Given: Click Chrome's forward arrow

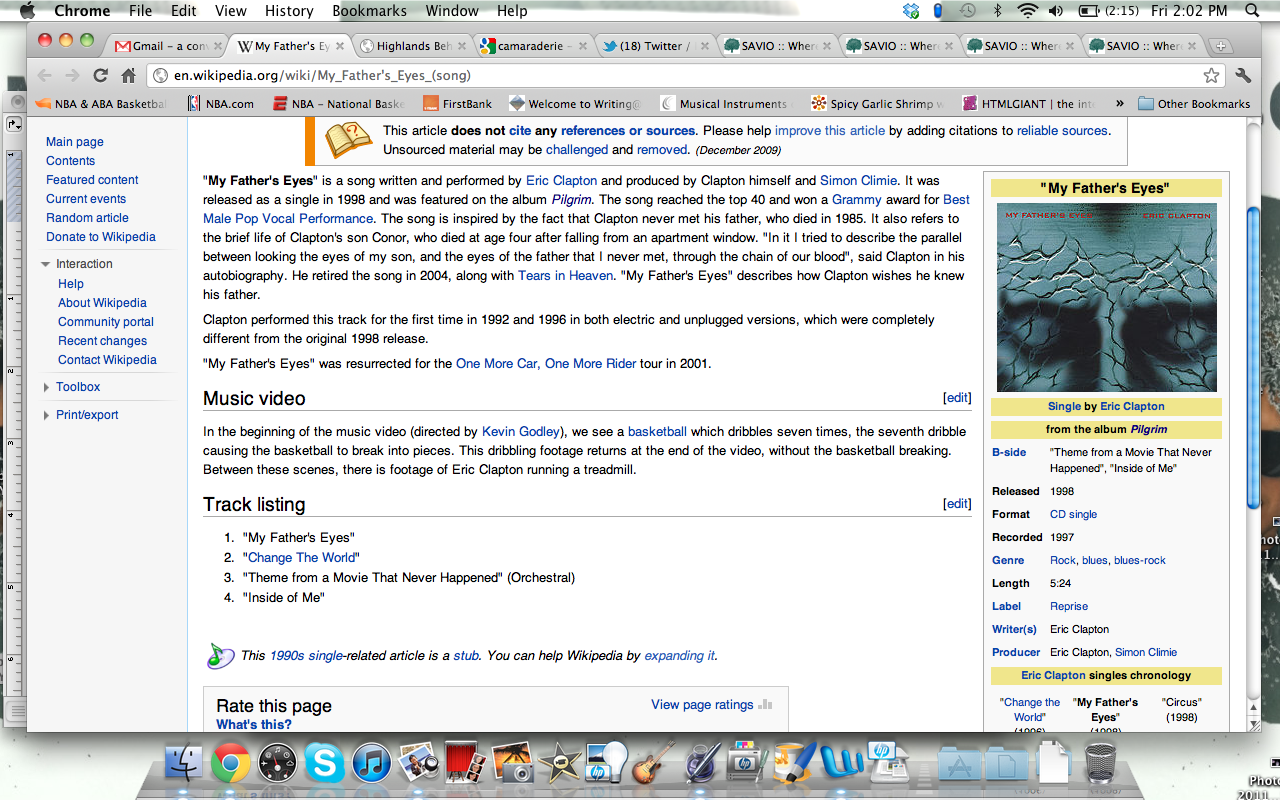Looking at the screenshot, I should click(x=72, y=76).
